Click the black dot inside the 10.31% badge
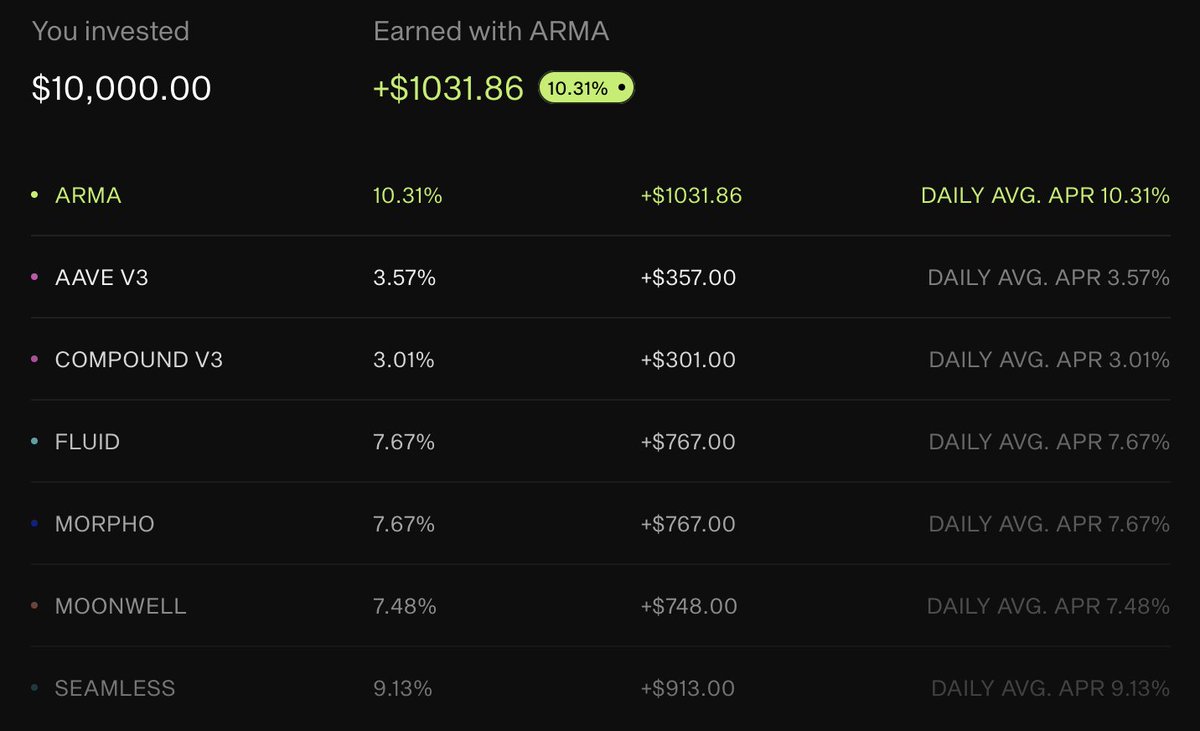This screenshot has height=731, width=1200. (x=622, y=88)
